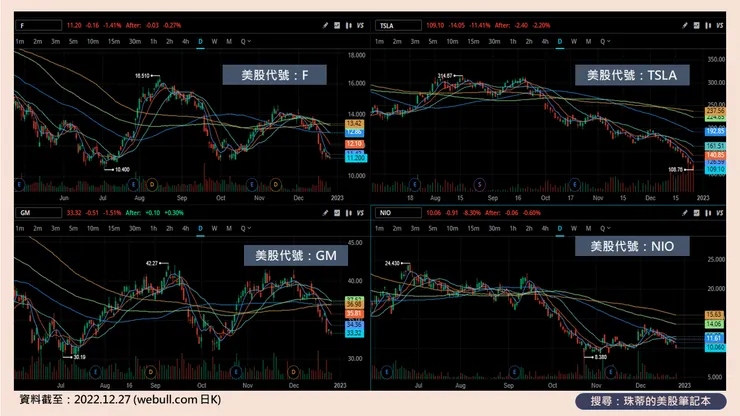Click the S split marker on TSLA chart
740x416 pixels.
pos(479,184)
